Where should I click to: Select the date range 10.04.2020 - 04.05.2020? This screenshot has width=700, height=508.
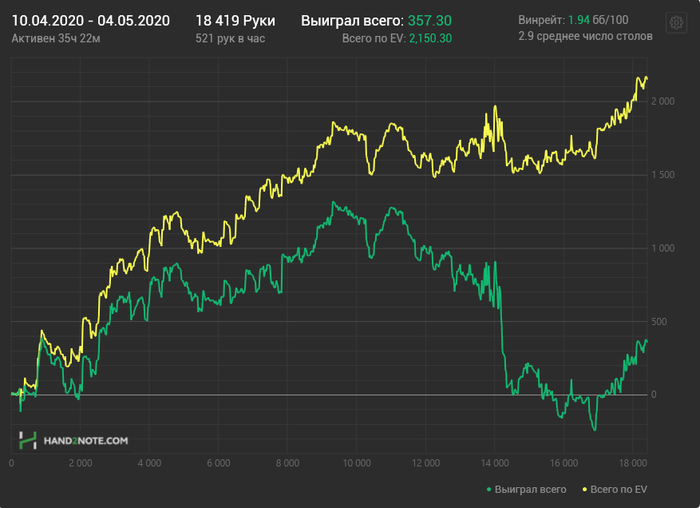coord(91,21)
